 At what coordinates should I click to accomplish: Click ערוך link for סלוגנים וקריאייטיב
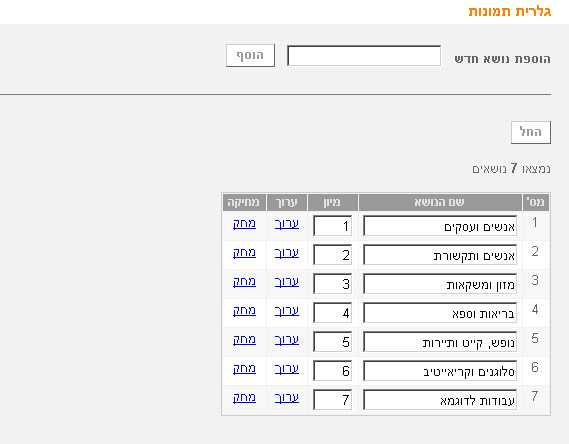tap(287, 369)
